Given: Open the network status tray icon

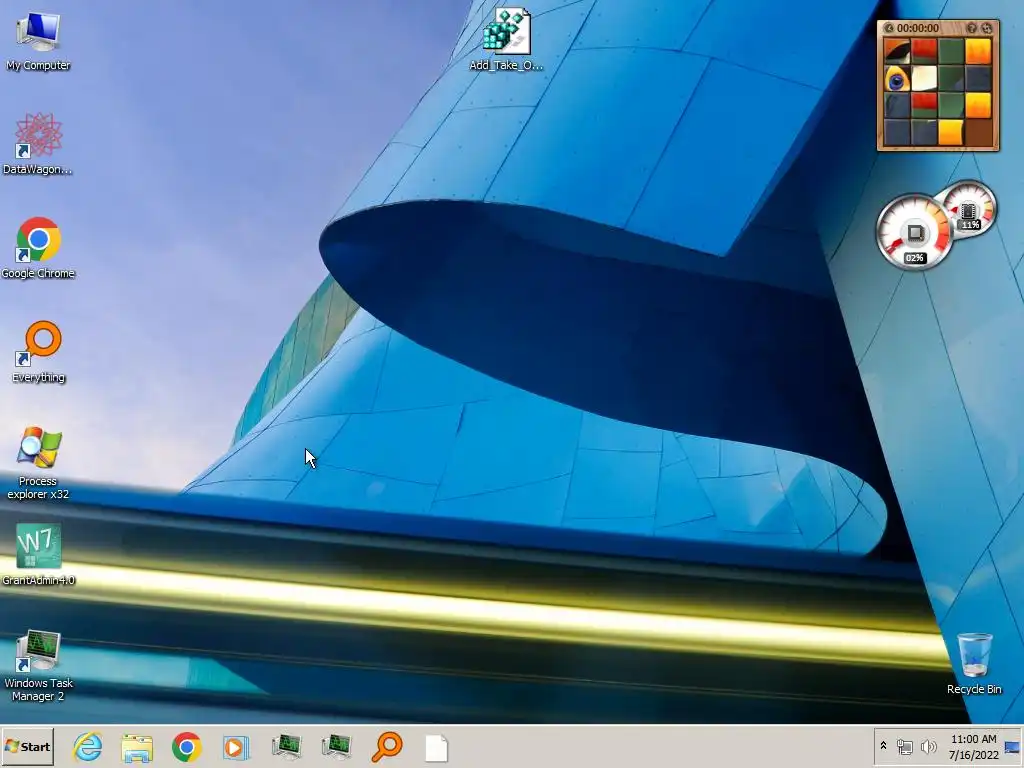Looking at the screenshot, I should 904,746.
